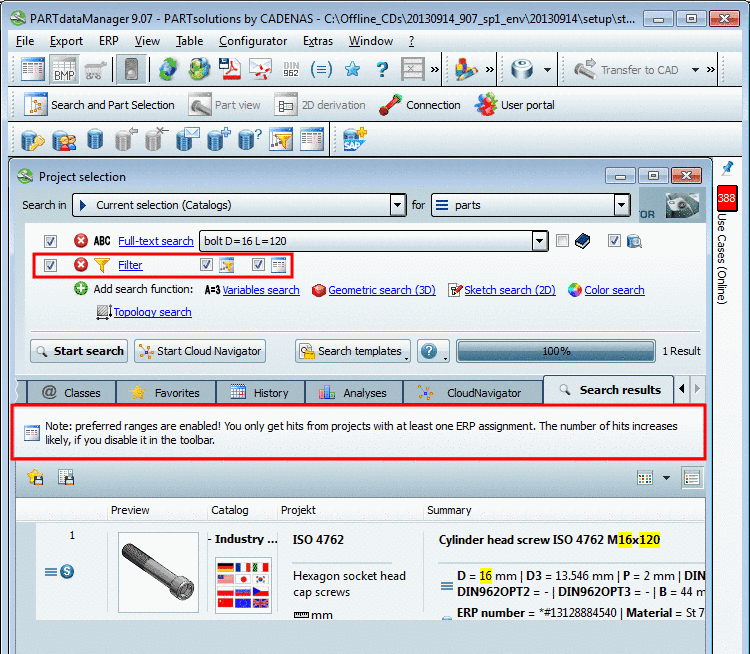Remove the Filter row with red X
Screen dimensions: 750x654
[81, 264]
